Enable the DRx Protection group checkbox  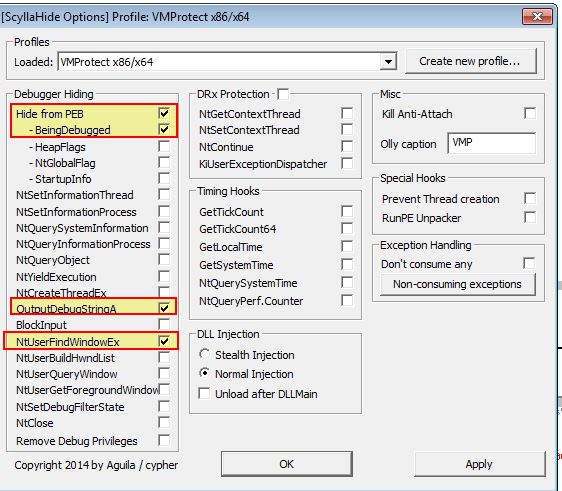283,94
